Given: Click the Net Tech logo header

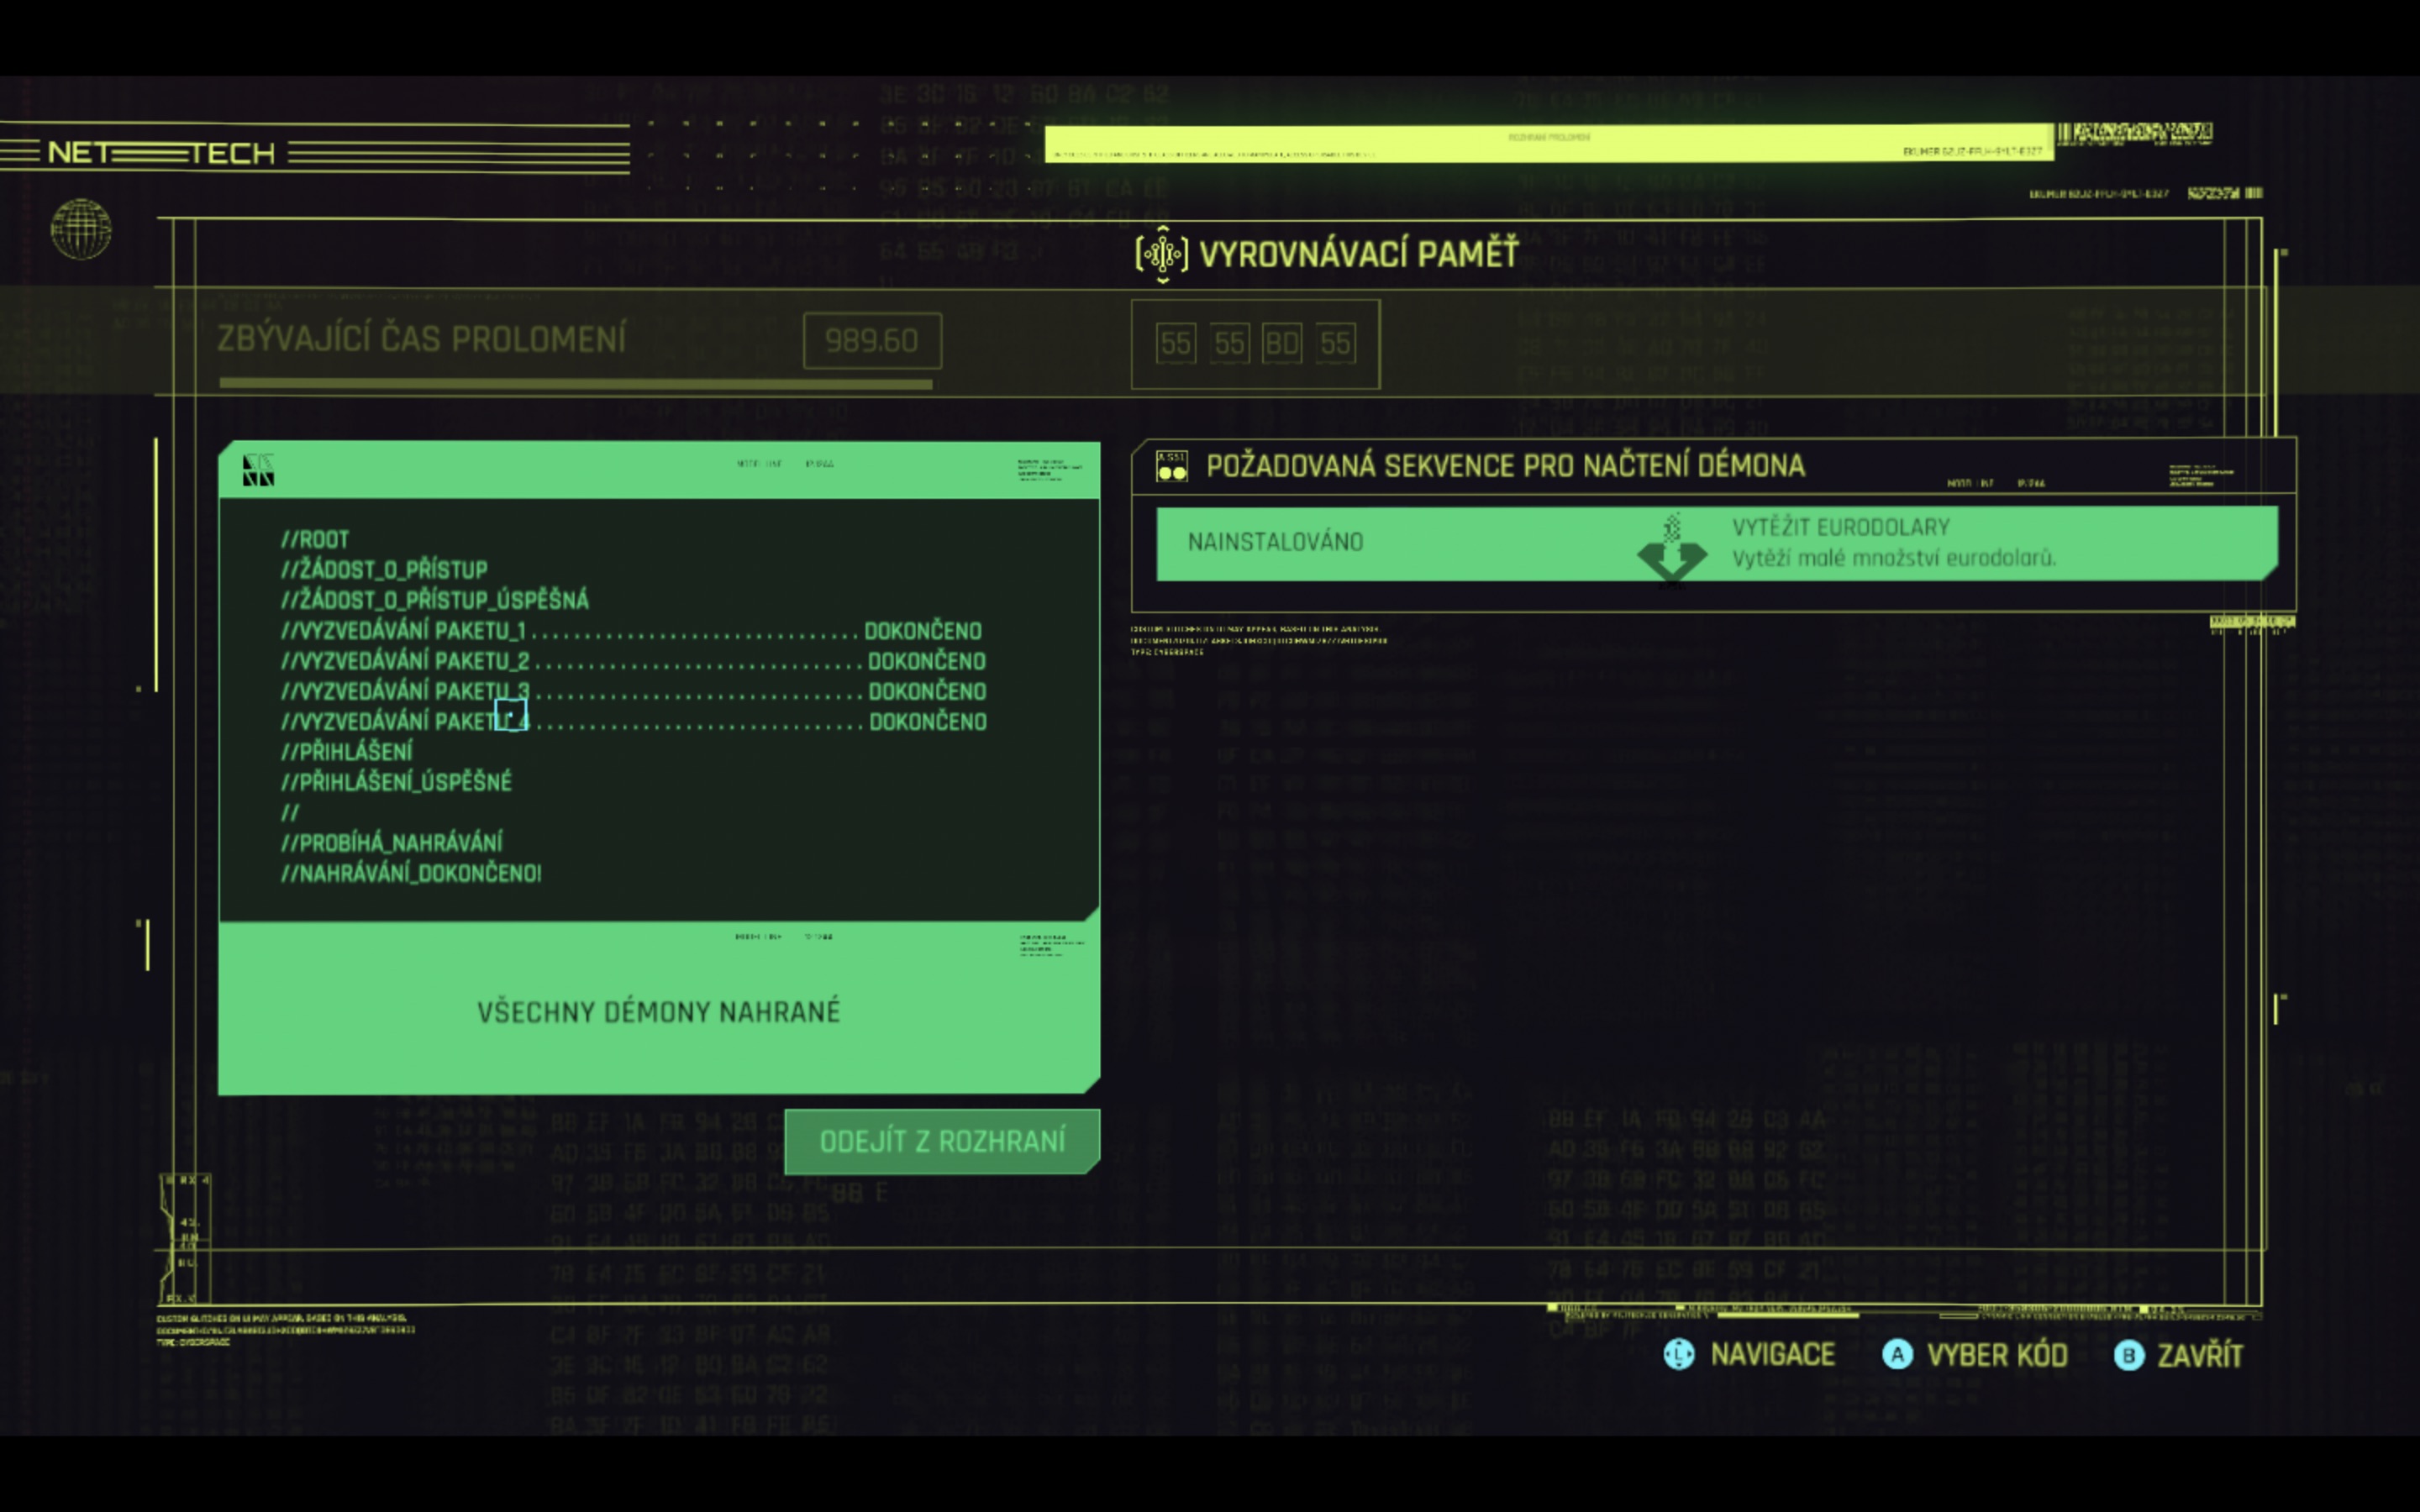Looking at the screenshot, I should click(161, 153).
